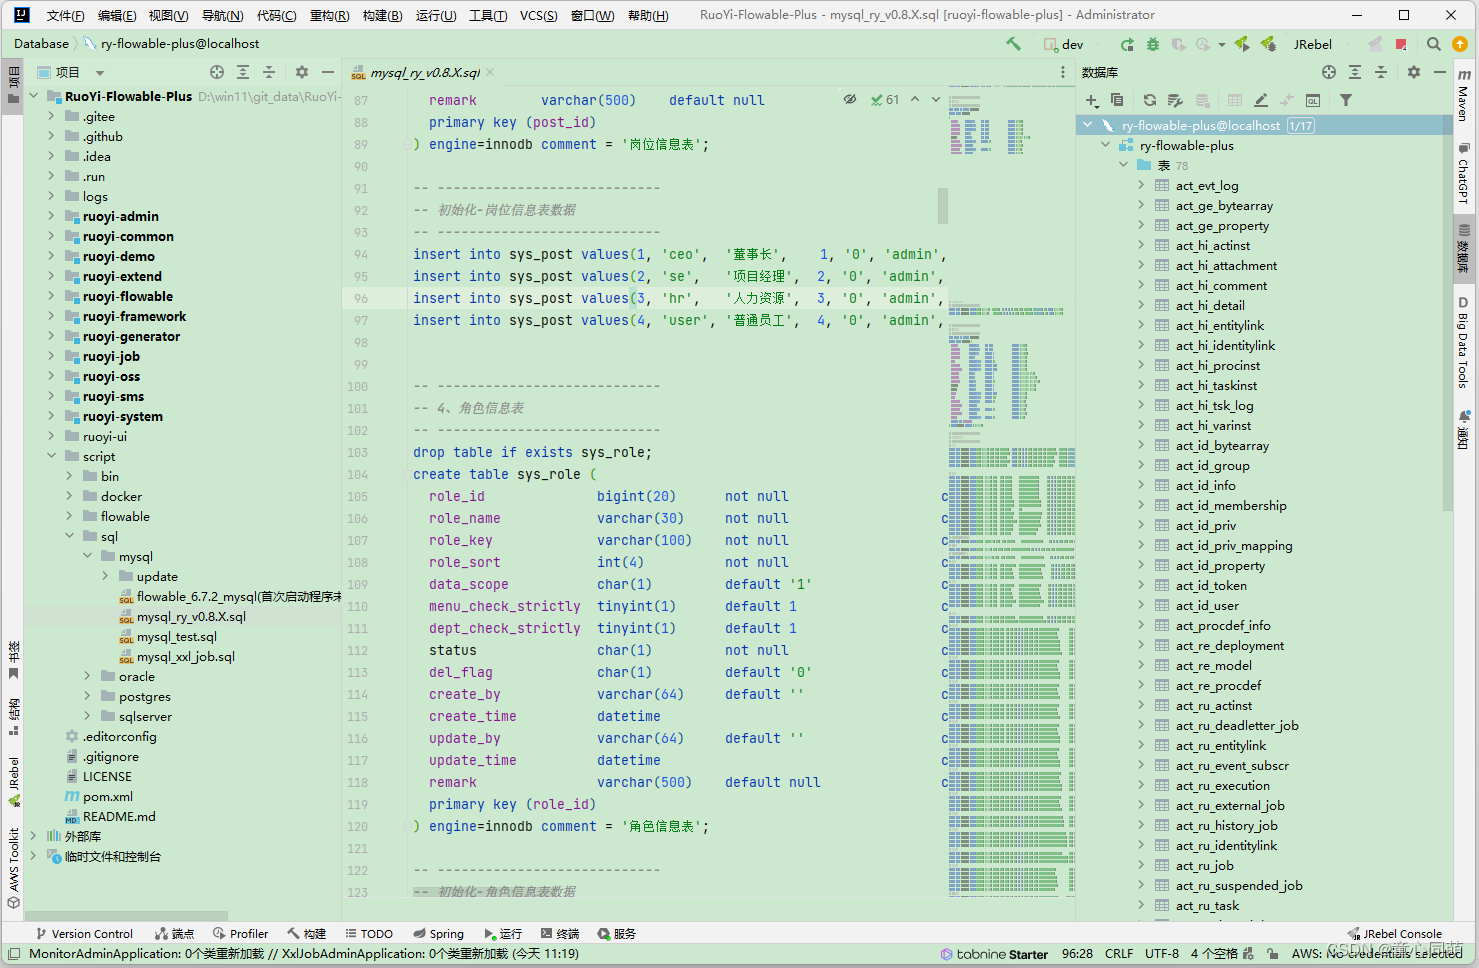Edit source pencil icon in Database toolbar
Screen dimensions: 1479x968
point(1261,100)
